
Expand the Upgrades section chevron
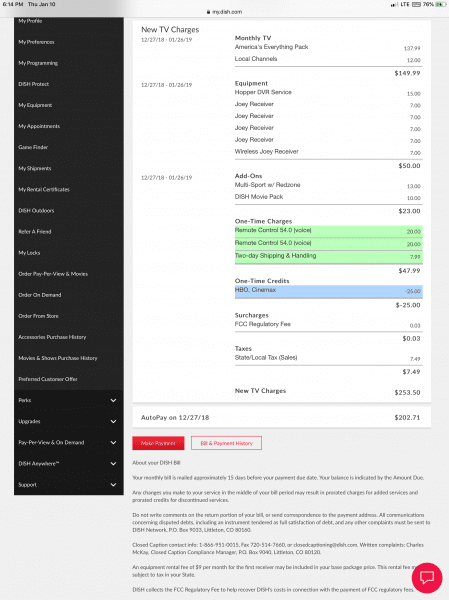pos(113,421)
